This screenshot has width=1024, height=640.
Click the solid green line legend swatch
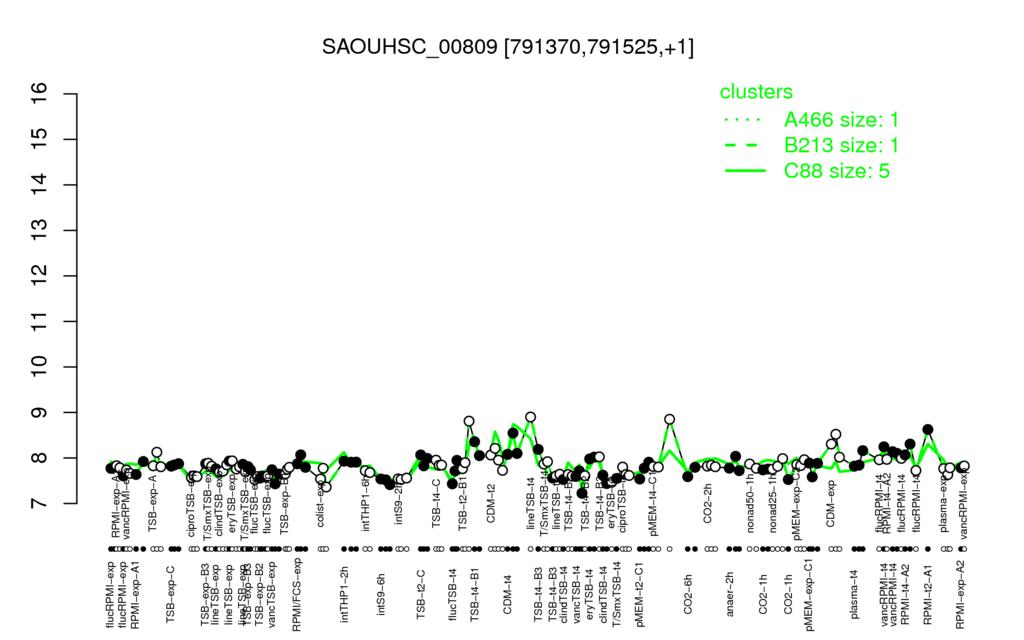(745, 171)
